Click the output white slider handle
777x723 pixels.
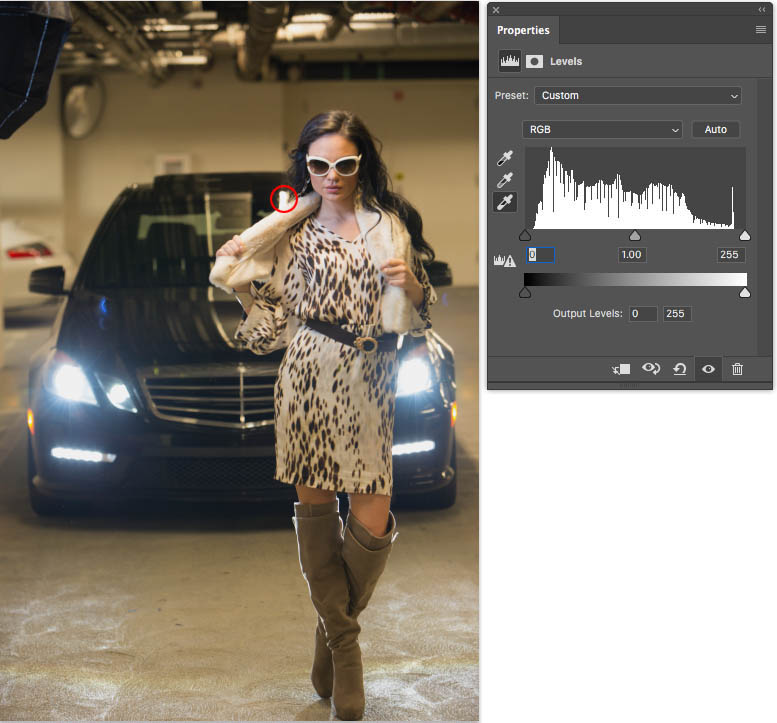tap(744, 293)
